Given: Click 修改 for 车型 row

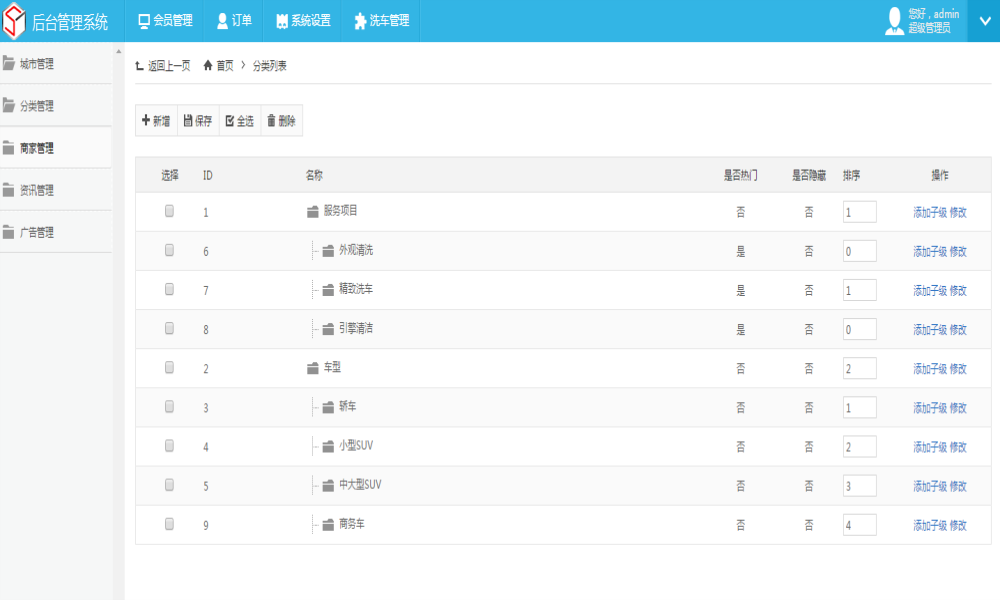Looking at the screenshot, I should [958, 369].
